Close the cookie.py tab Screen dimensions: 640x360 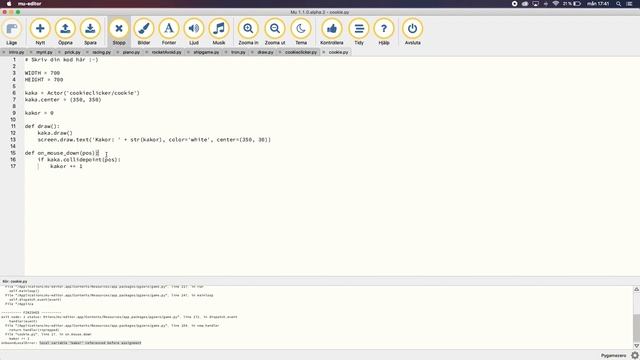tap(324, 52)
